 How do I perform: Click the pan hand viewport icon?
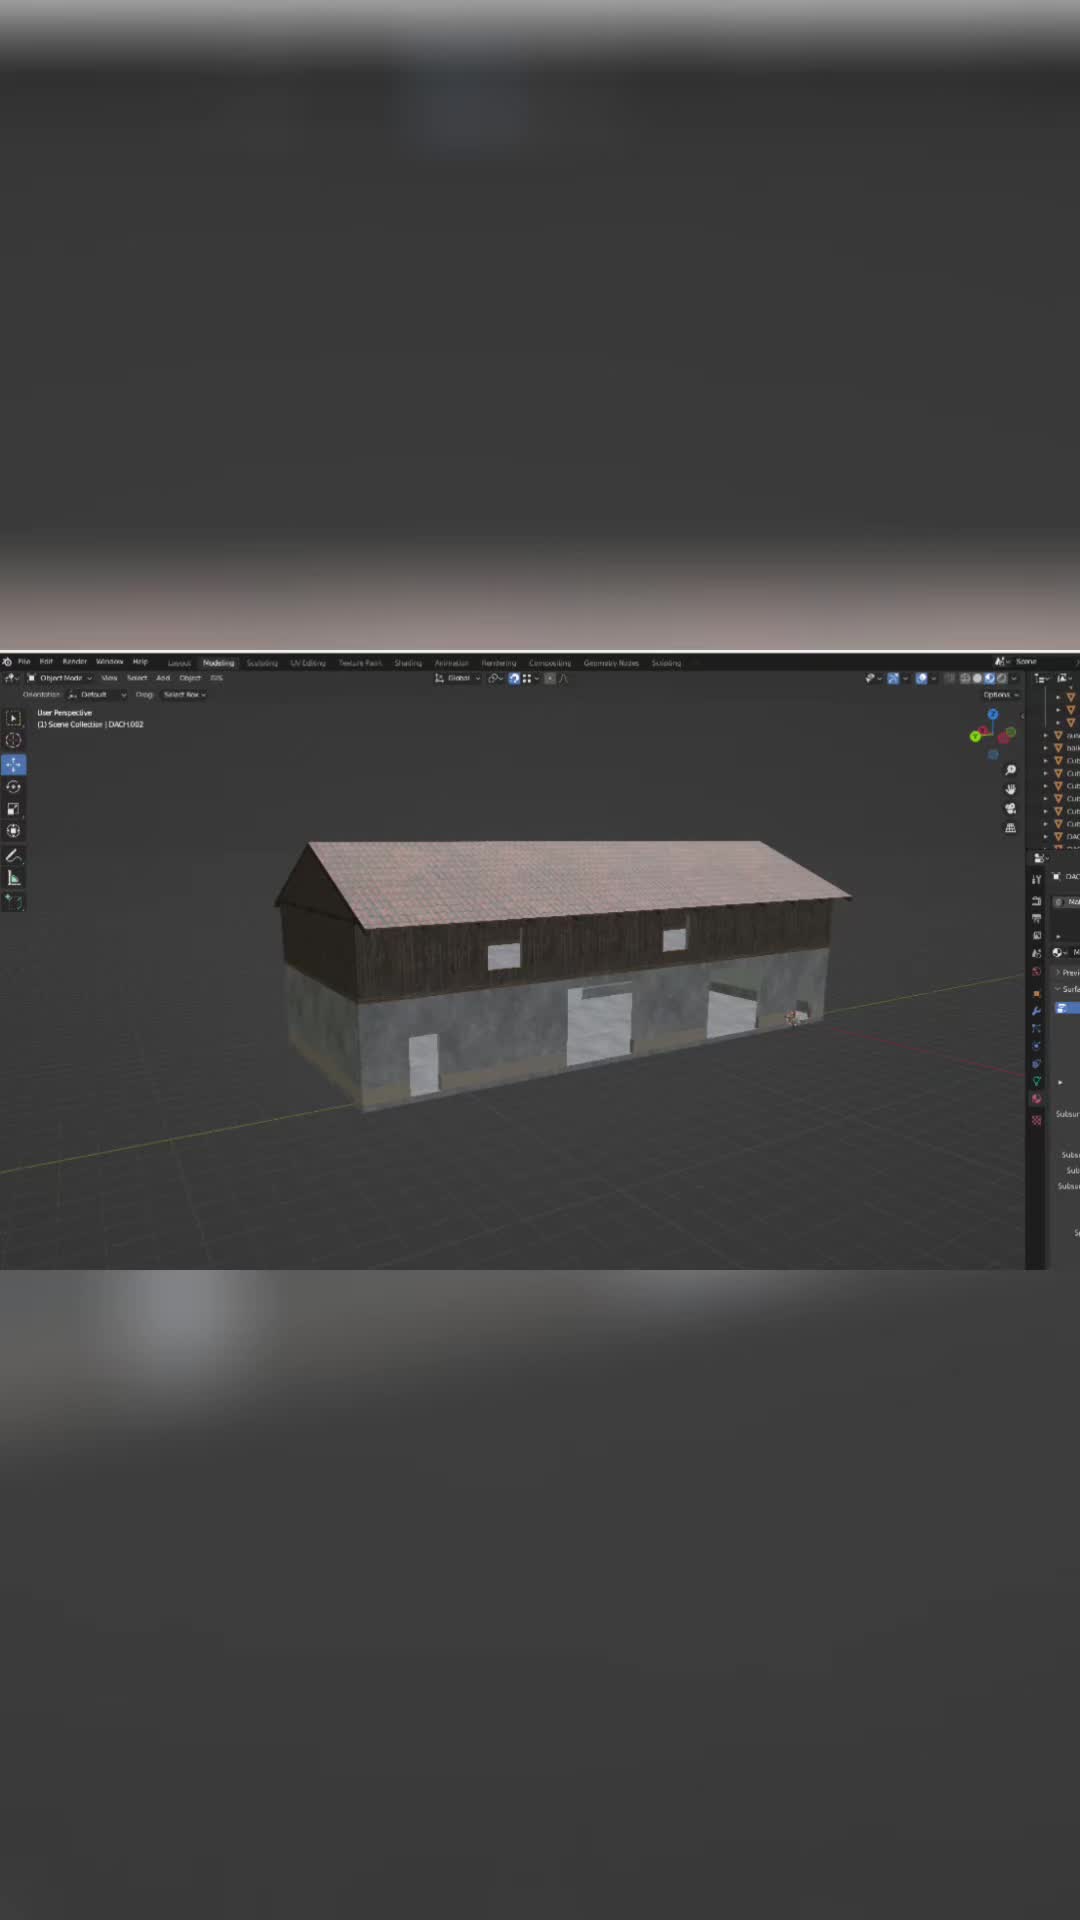1010,789
